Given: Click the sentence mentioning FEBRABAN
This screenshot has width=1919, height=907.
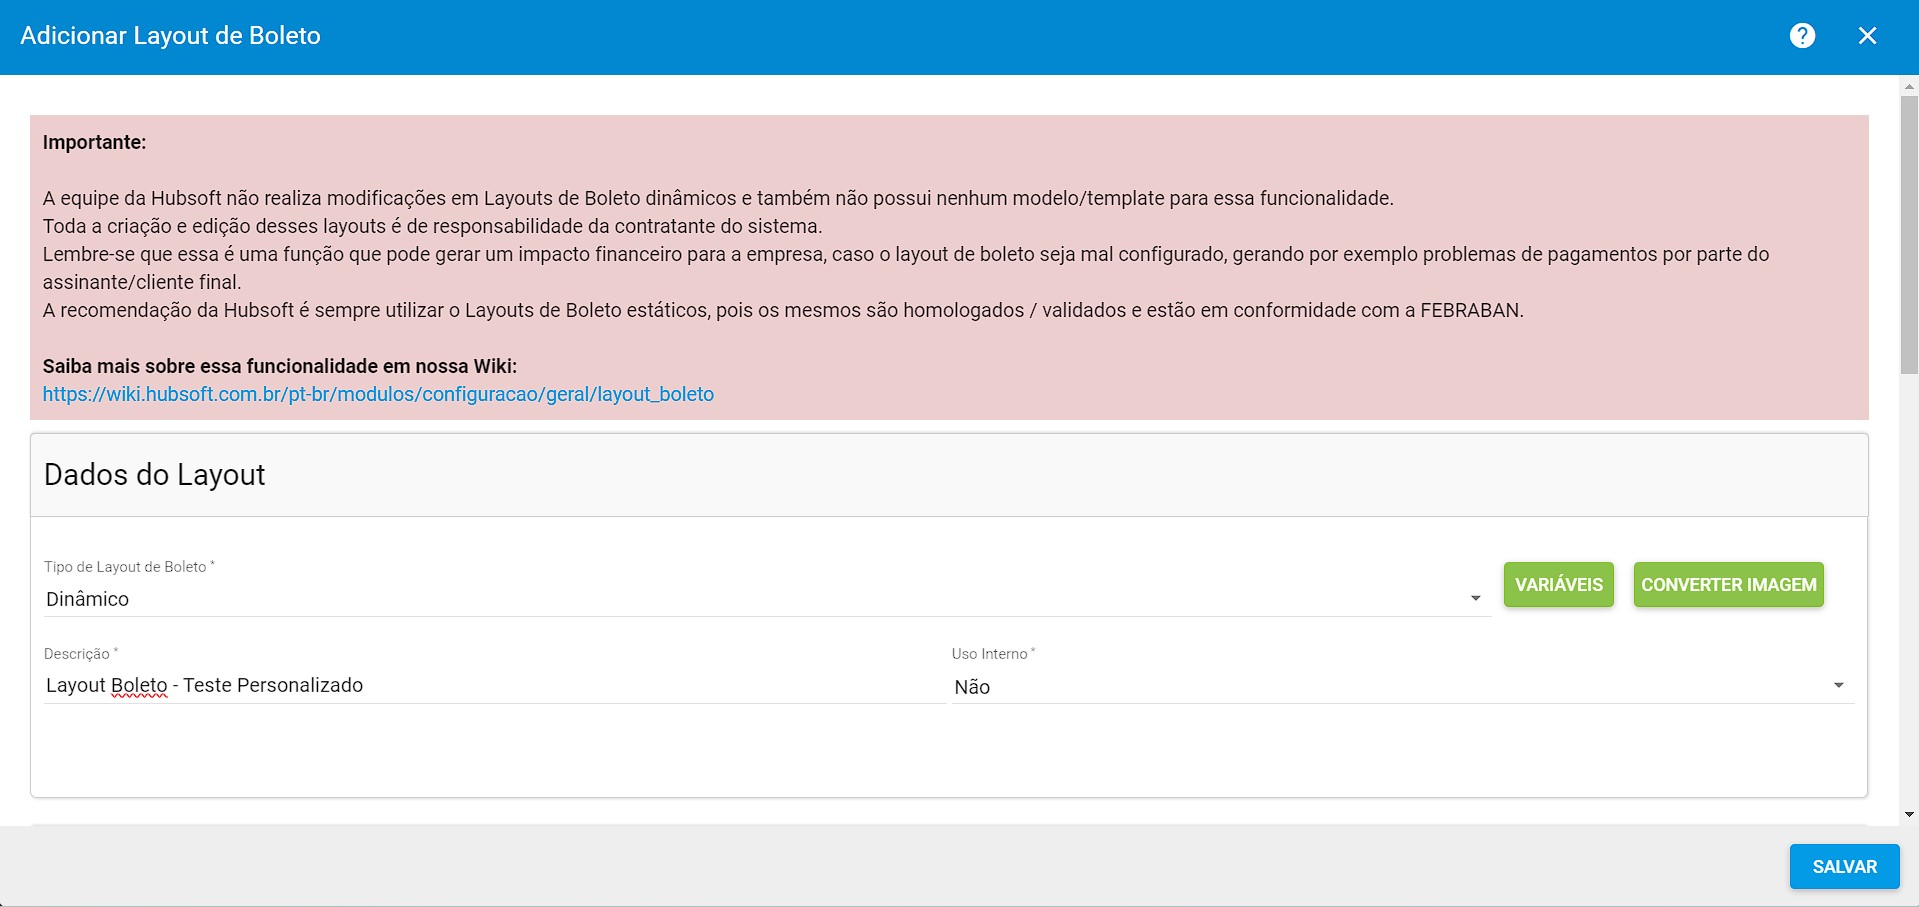Looking at the screenshot, I should coord(783,311).
